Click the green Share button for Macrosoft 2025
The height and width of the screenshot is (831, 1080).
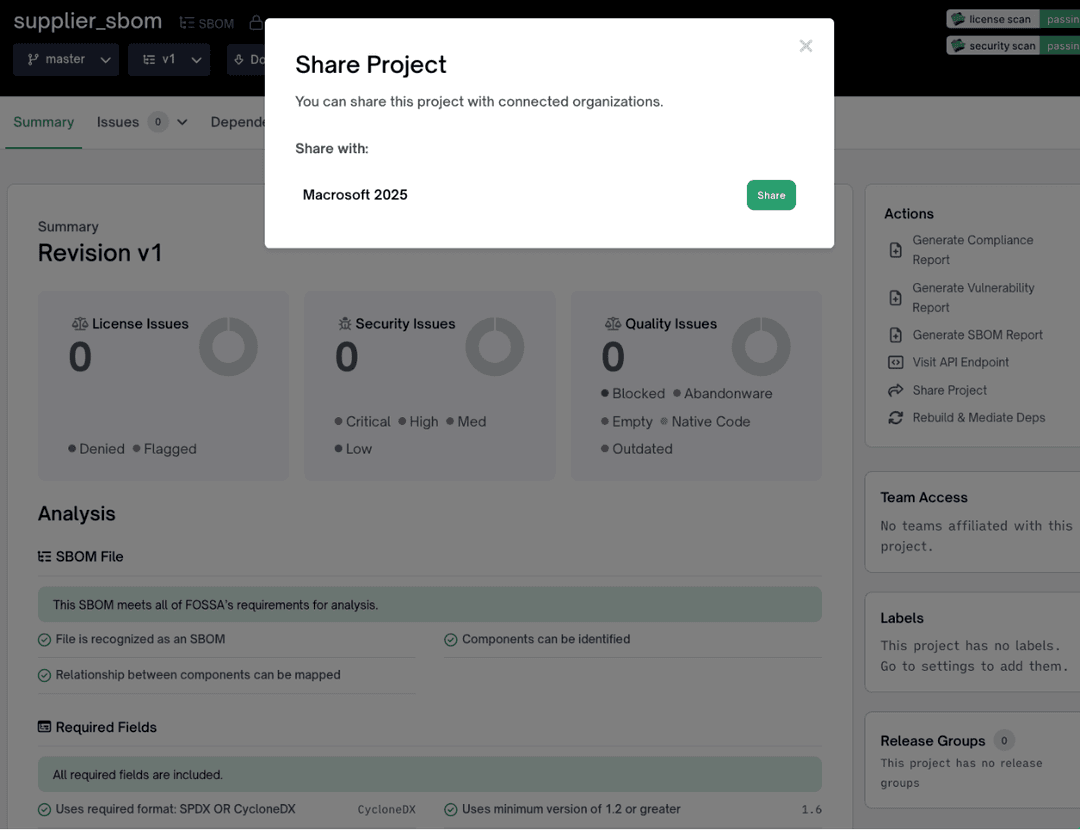(770, 195)
